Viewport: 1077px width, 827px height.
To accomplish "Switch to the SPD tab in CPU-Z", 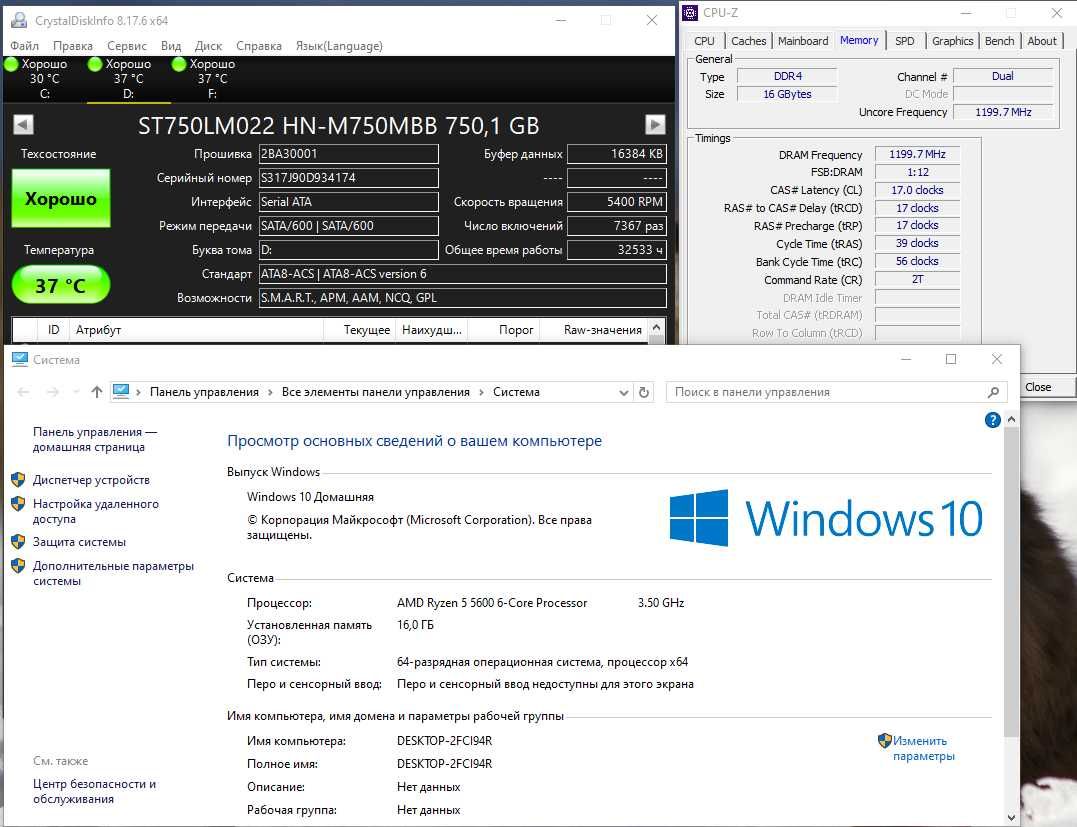I will coord(905,41).
